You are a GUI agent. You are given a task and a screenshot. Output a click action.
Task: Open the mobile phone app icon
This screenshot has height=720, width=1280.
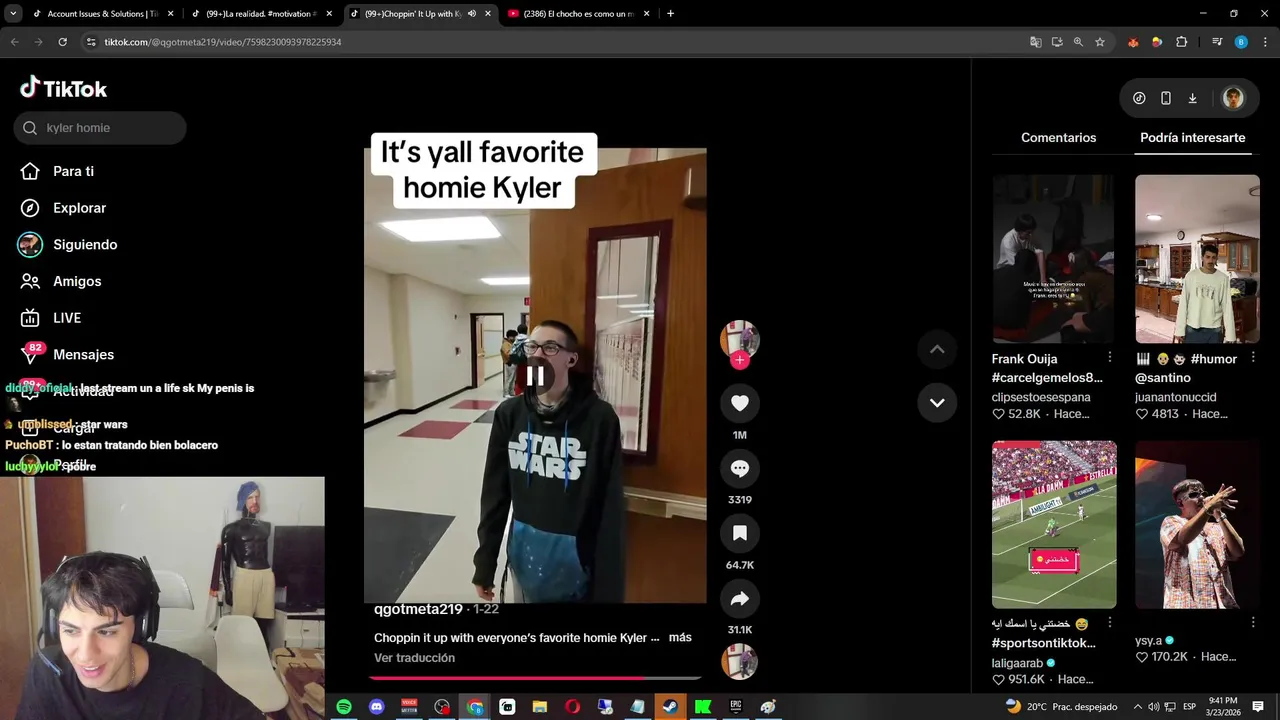(1166, 98)
